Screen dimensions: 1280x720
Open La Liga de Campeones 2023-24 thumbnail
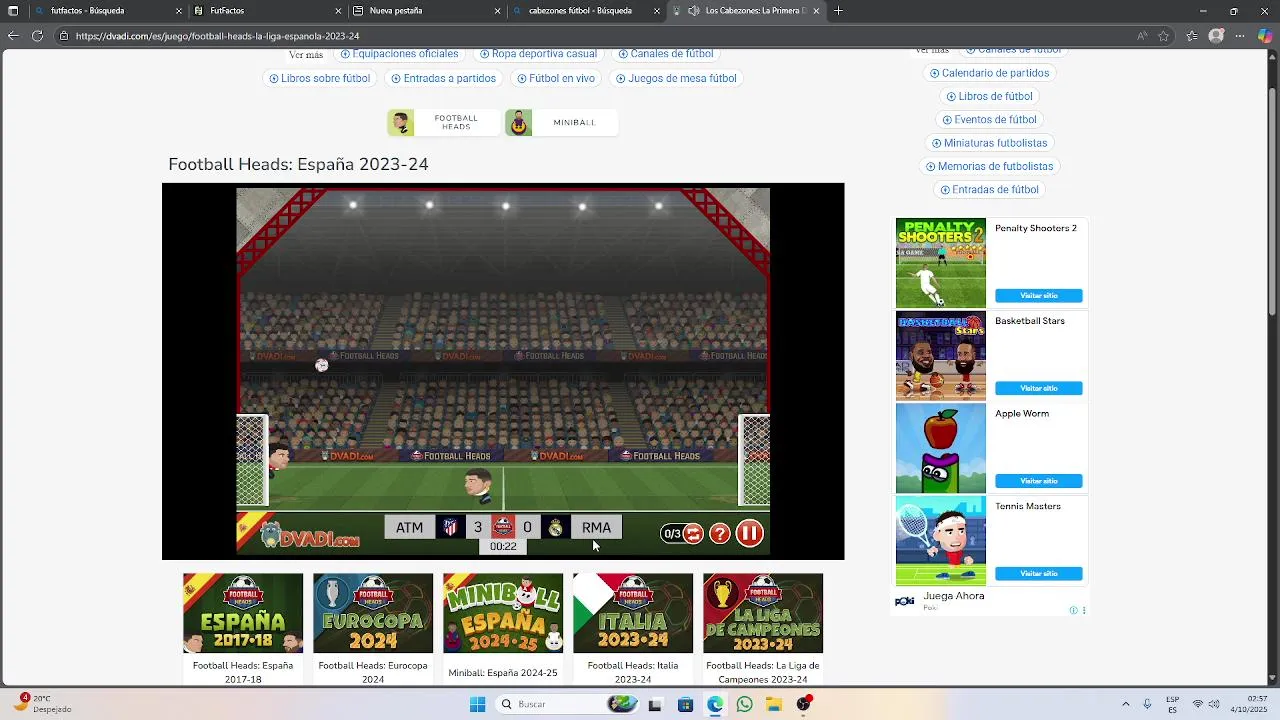(x=763, y=613)
